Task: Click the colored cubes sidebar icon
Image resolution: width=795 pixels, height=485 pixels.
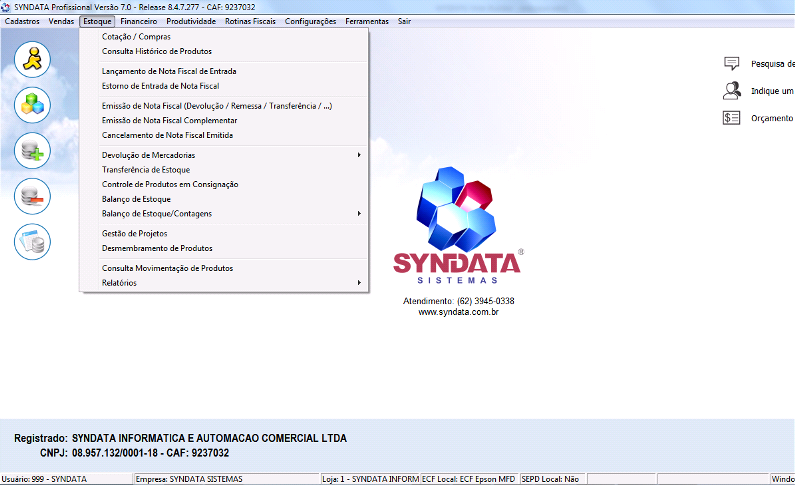Action: coord(32,105)
